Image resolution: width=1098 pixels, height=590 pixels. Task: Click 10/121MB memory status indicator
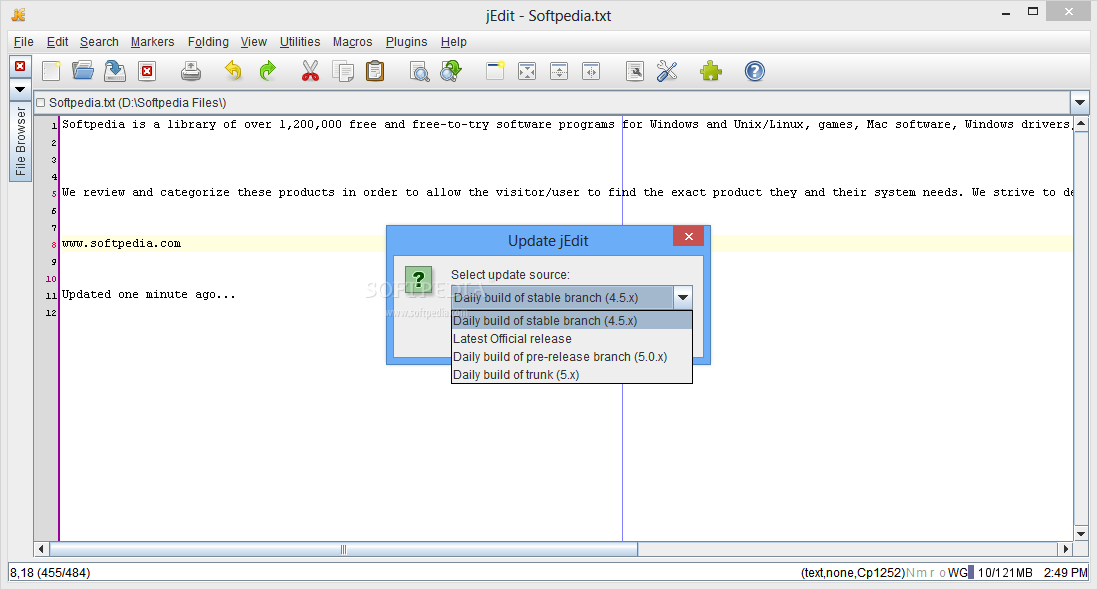point(1005,573)
